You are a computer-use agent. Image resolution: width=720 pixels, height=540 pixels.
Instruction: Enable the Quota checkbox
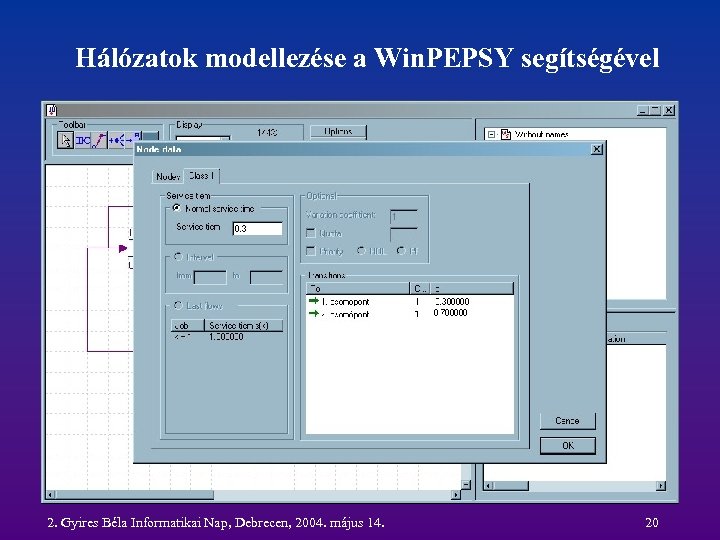pos(311,233)
